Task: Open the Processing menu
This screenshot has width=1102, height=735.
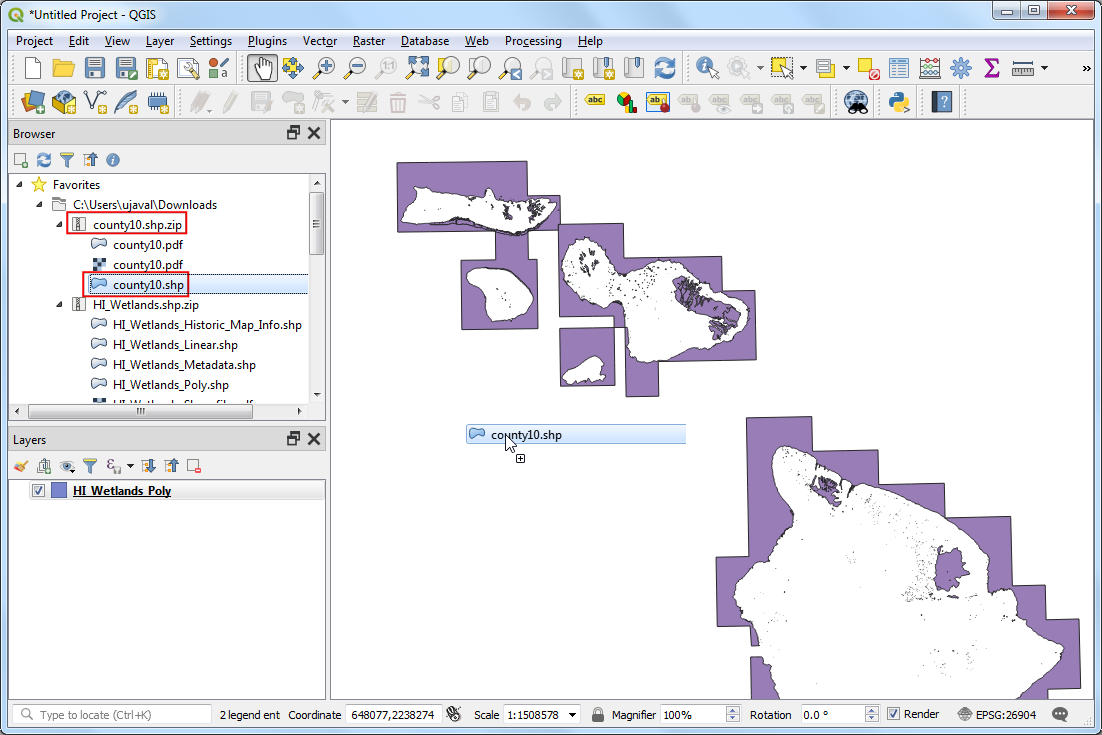Action: (532, 41)
